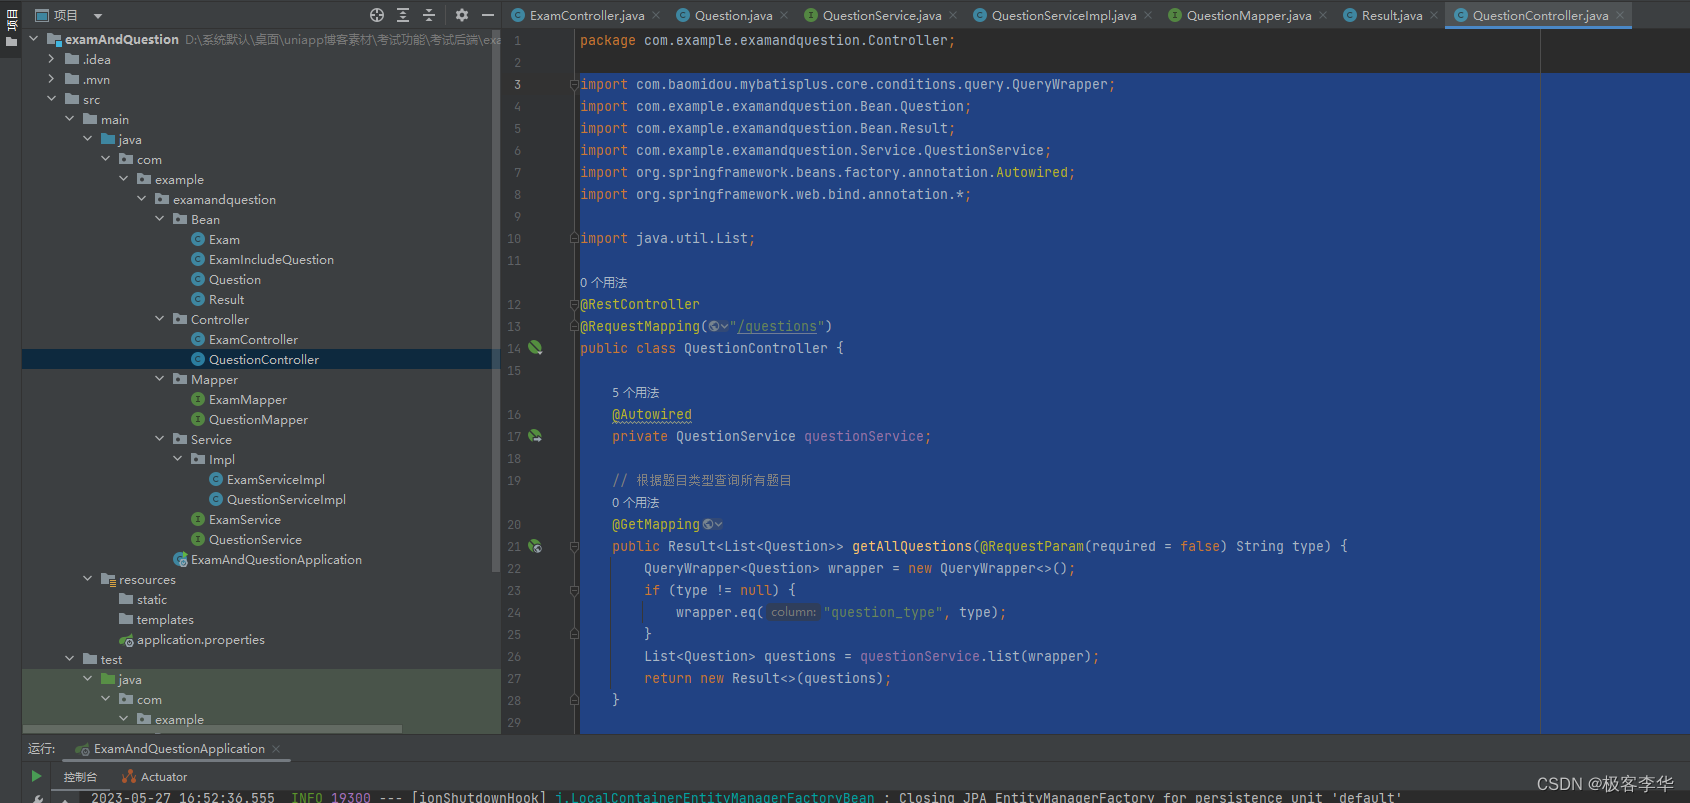Collapse all project tree nodes icon
This screenshot has width=1690, height=803.
coord(429,15)
